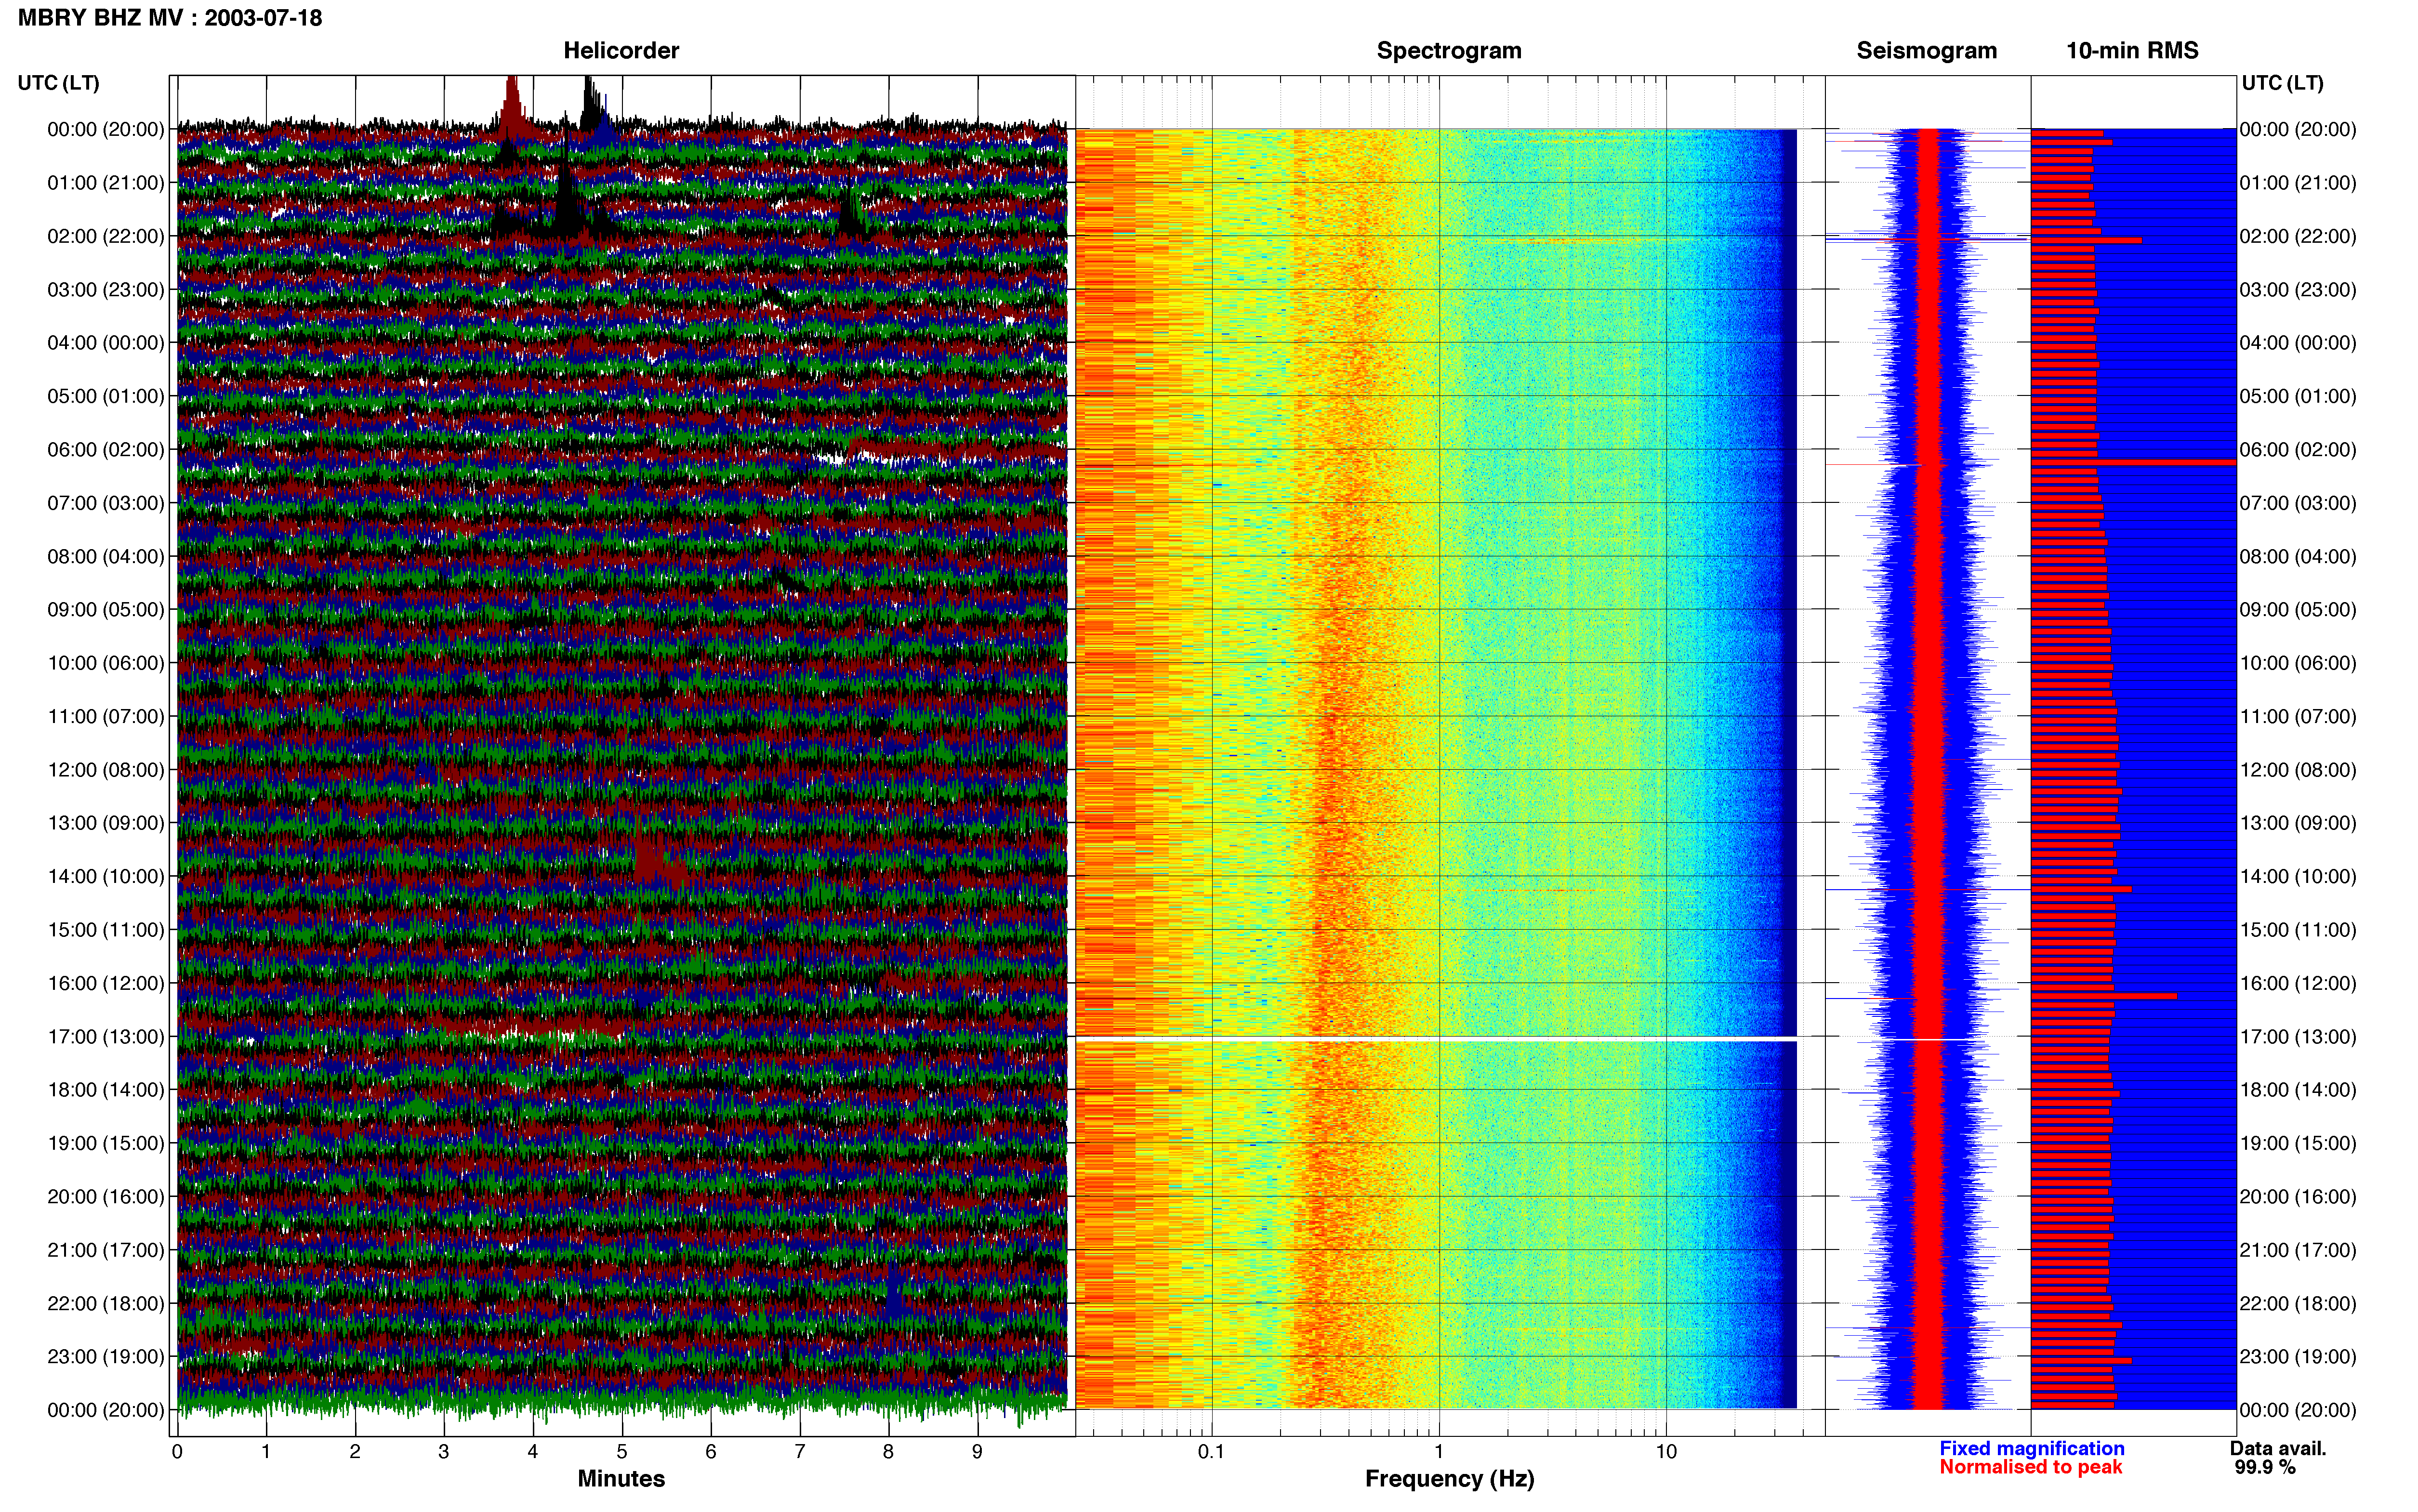Click '03:00 (23:00)' on the helicorder time axis
Image resolution: width=2418 pixels, height=1512 pixels.
coord(106,290)
